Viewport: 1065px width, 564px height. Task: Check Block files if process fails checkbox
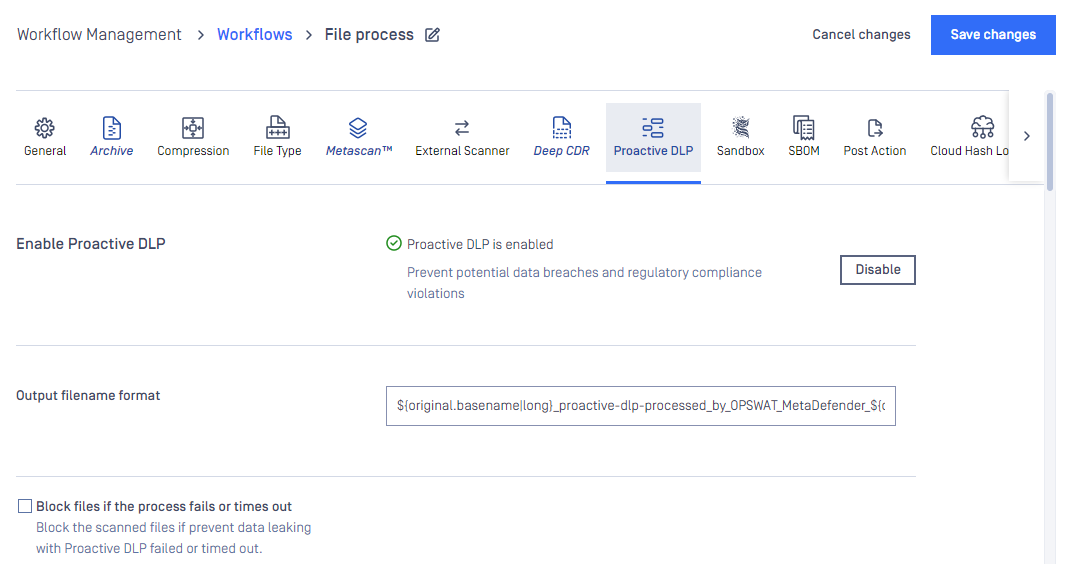tap(25, 506)
